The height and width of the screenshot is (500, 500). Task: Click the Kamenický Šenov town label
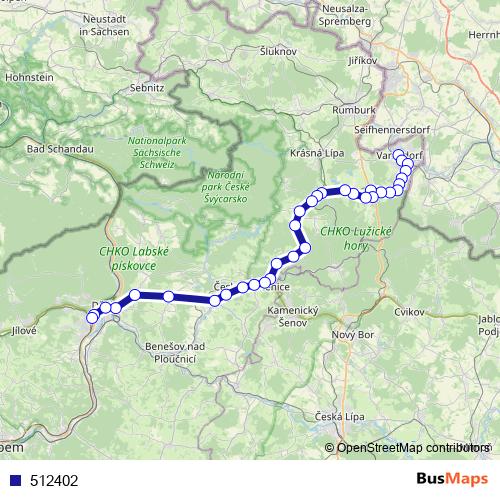click(x=293, y=316)
